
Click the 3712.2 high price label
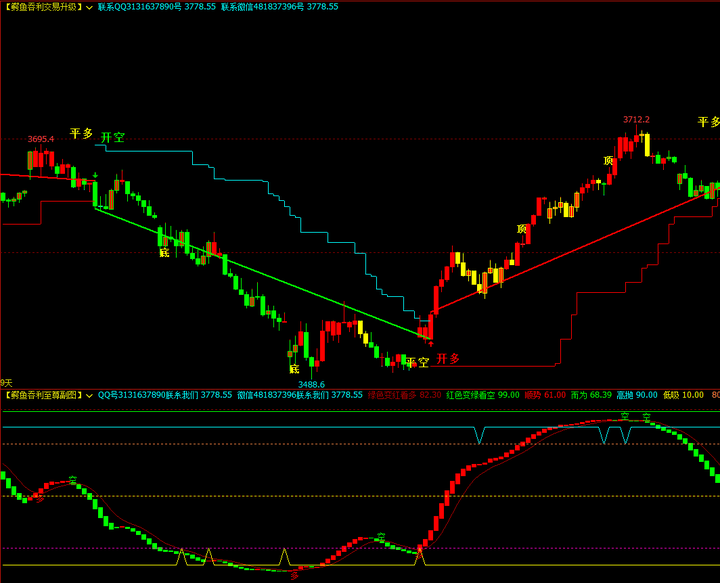pos(636,119)
